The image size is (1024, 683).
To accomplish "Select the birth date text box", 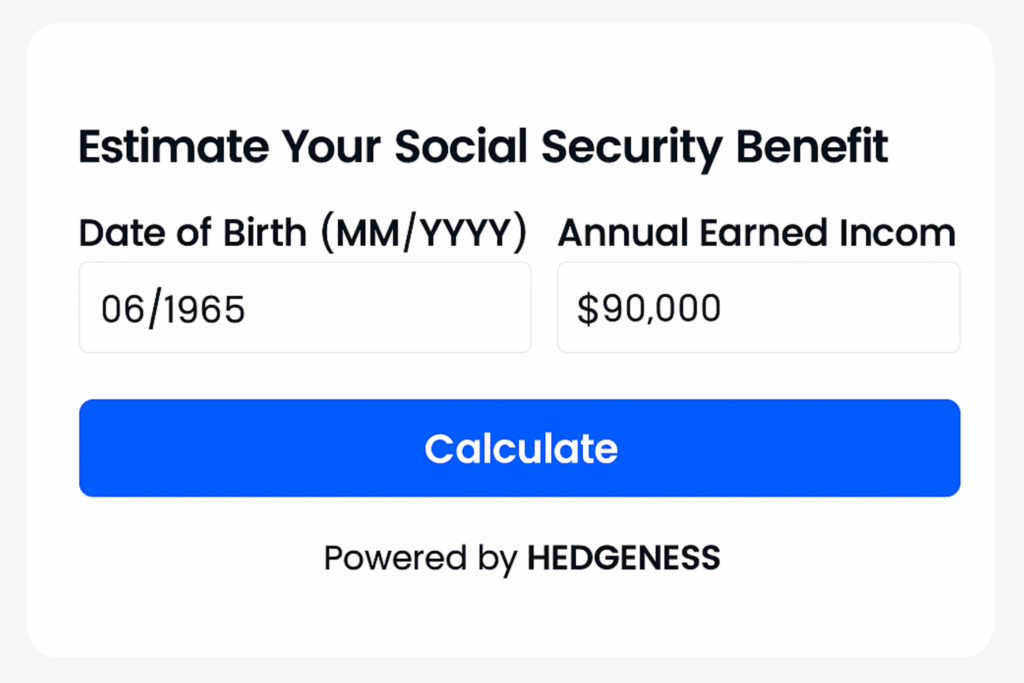I will (304, 308).
